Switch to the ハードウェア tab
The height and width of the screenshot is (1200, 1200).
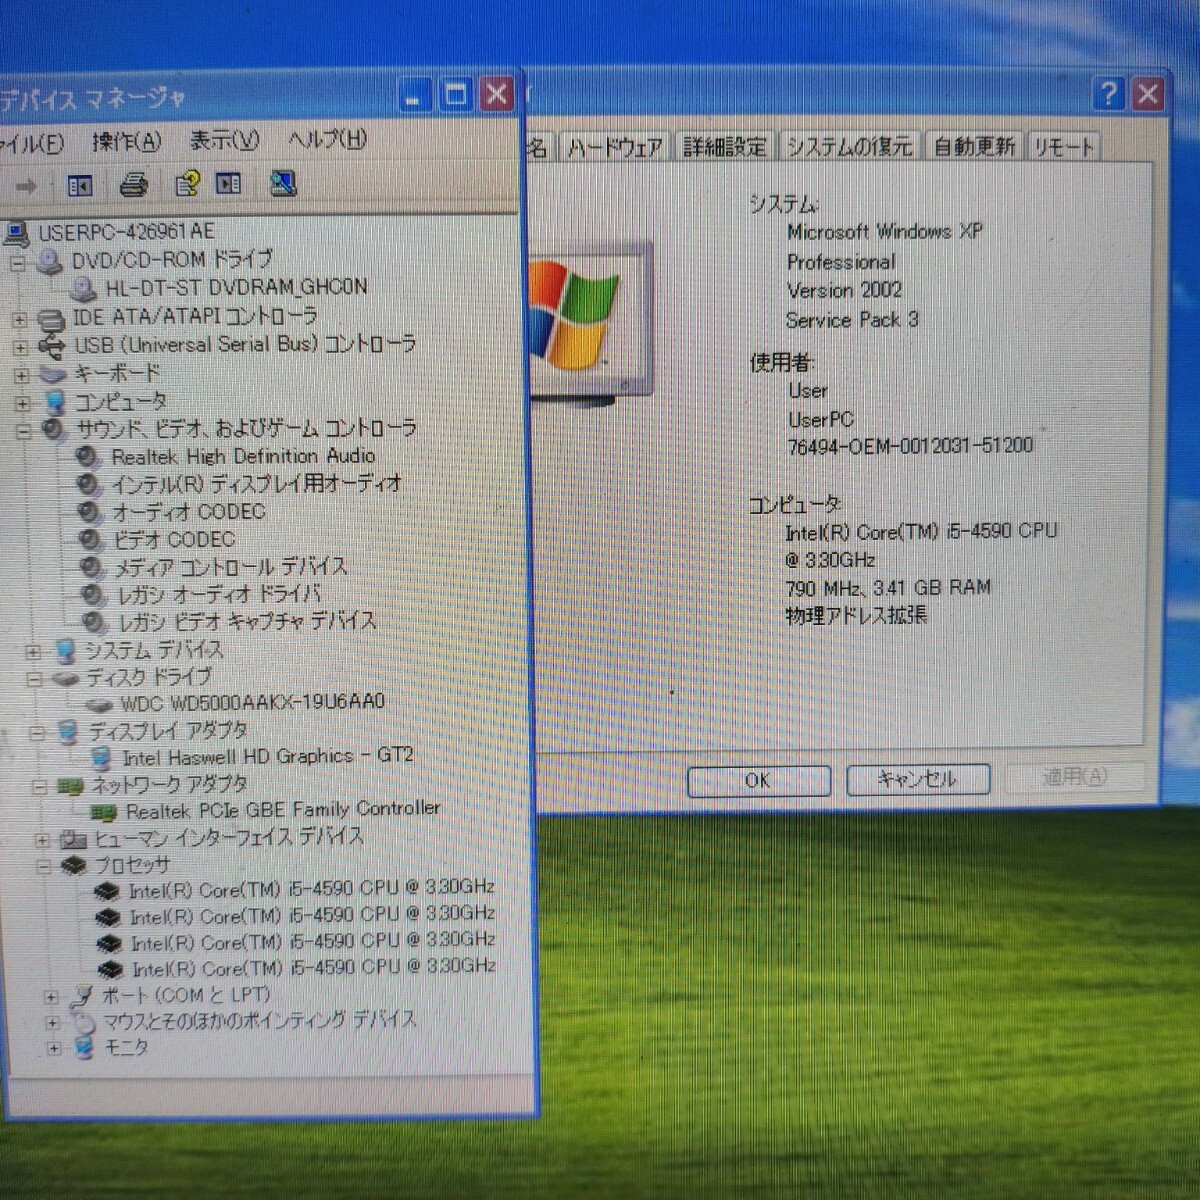pos(615,148)
